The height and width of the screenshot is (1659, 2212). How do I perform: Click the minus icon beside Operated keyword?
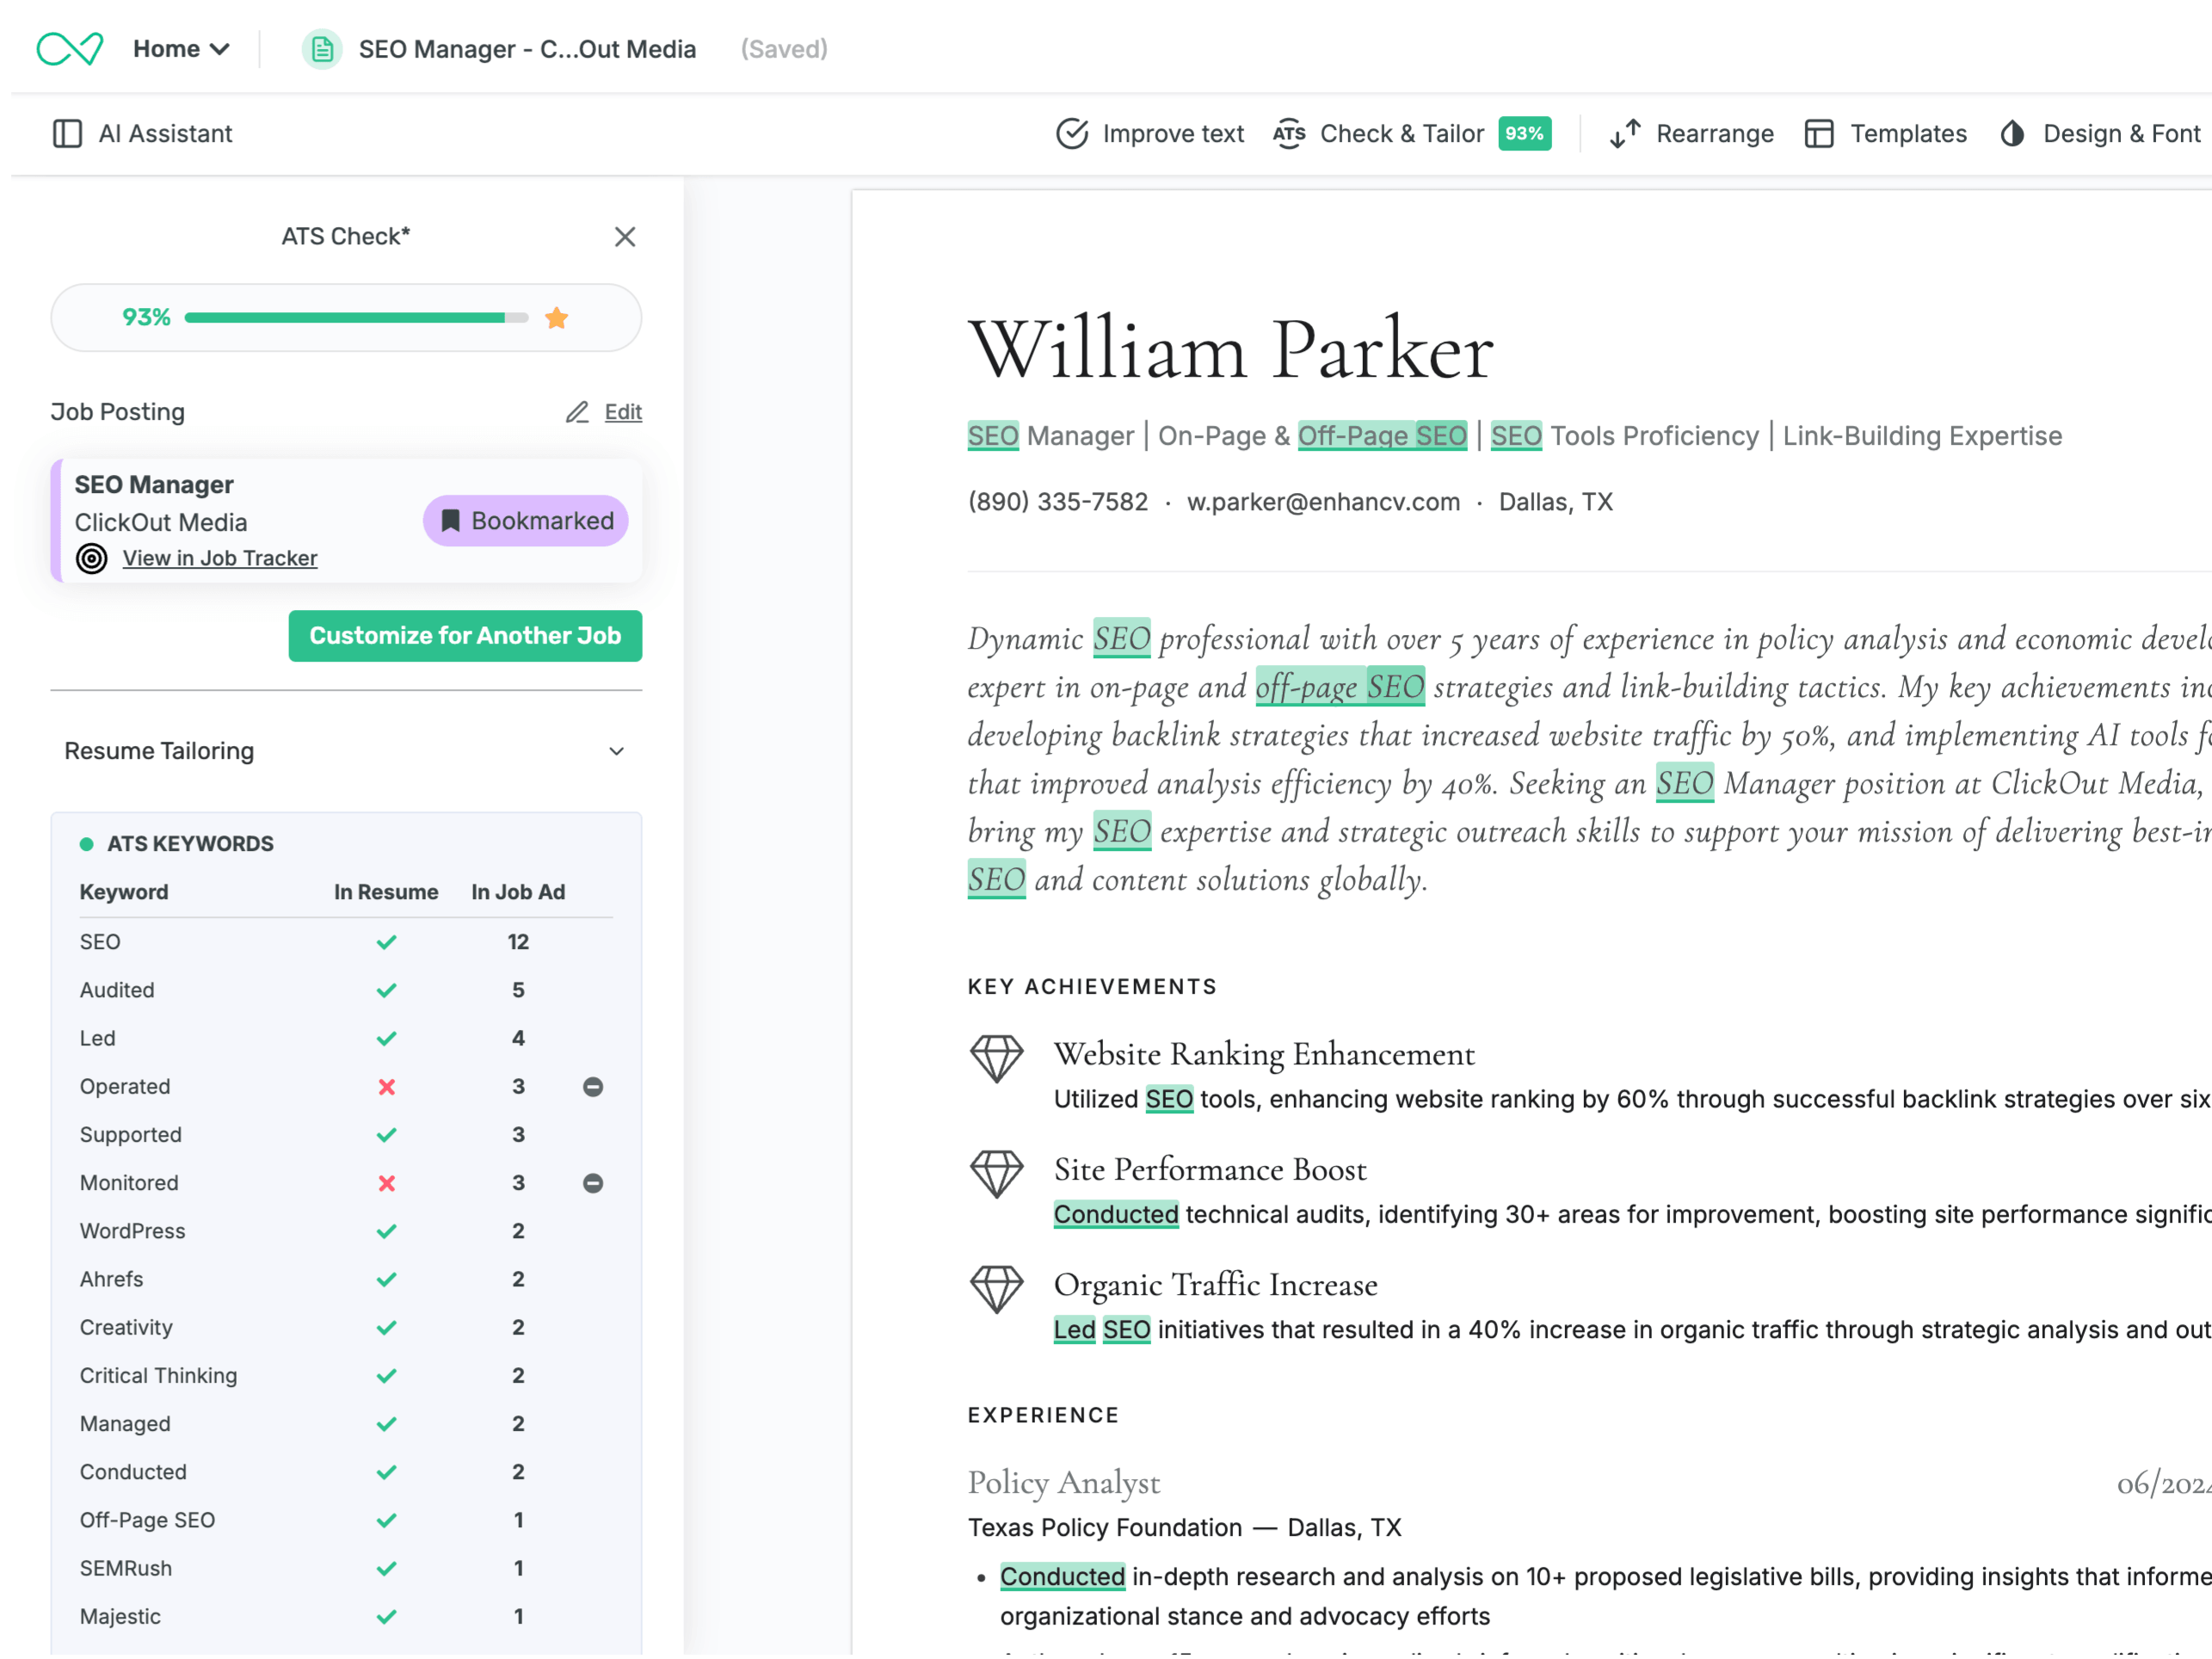point(593,1087)
